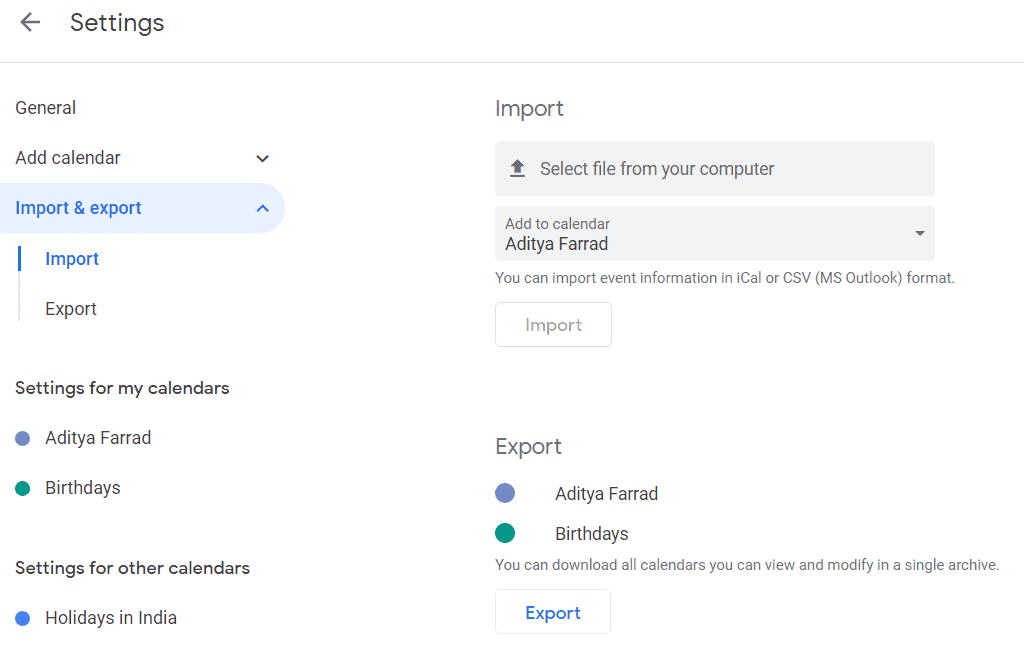The height and width of the screenshot is (647, 1024).
Task: Click the Export button
Action: click(x=553, y=613)
